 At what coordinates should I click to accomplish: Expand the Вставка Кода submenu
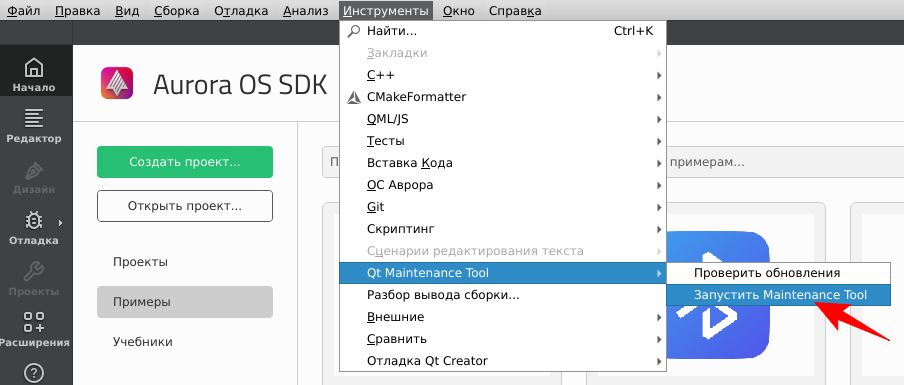(503, 163)
